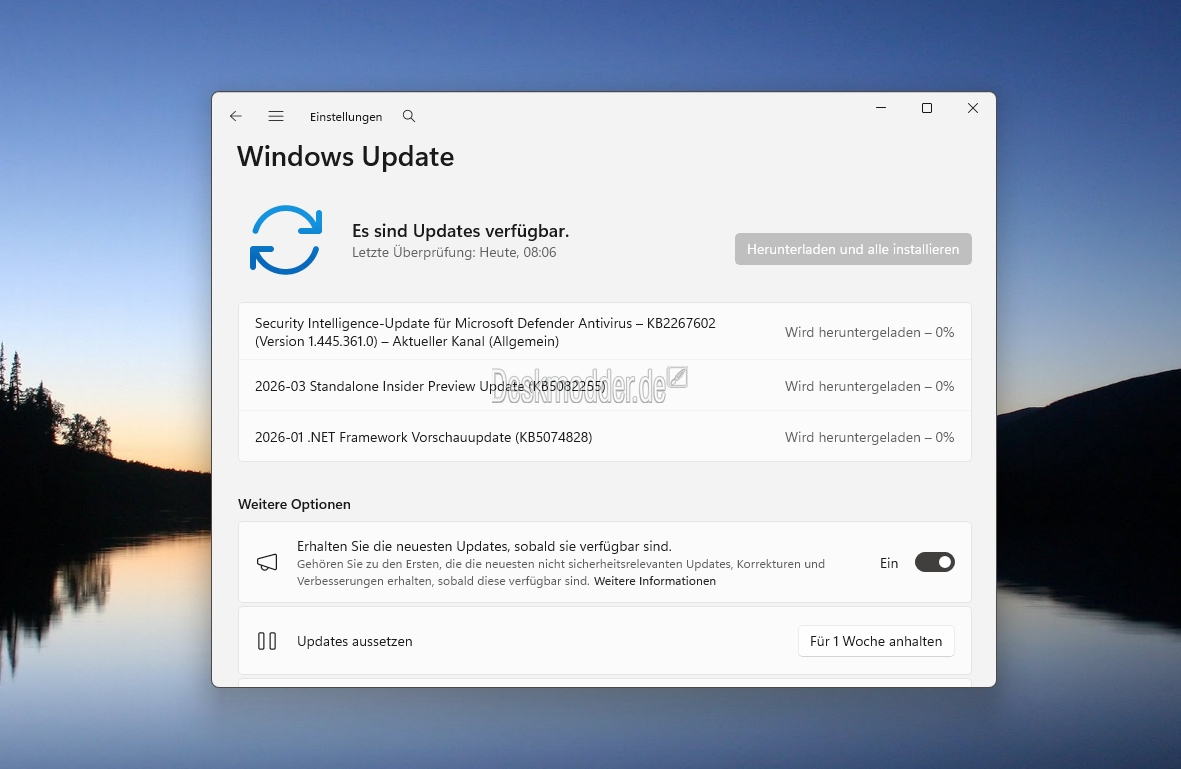This screenshot has width=1181, height=769.
Task: Click the Windows Update page heading
Action: coord(345,157)
